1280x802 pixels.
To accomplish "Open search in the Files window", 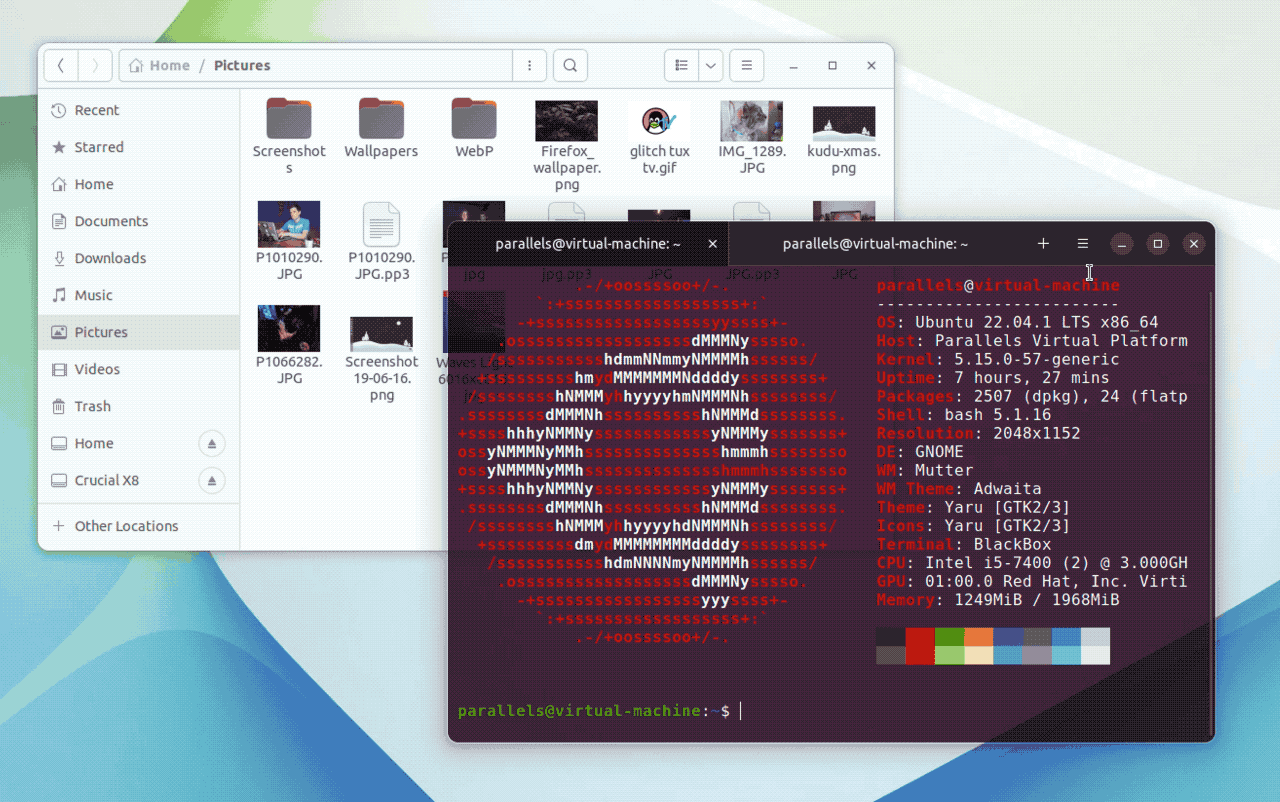I will (570, 66).
